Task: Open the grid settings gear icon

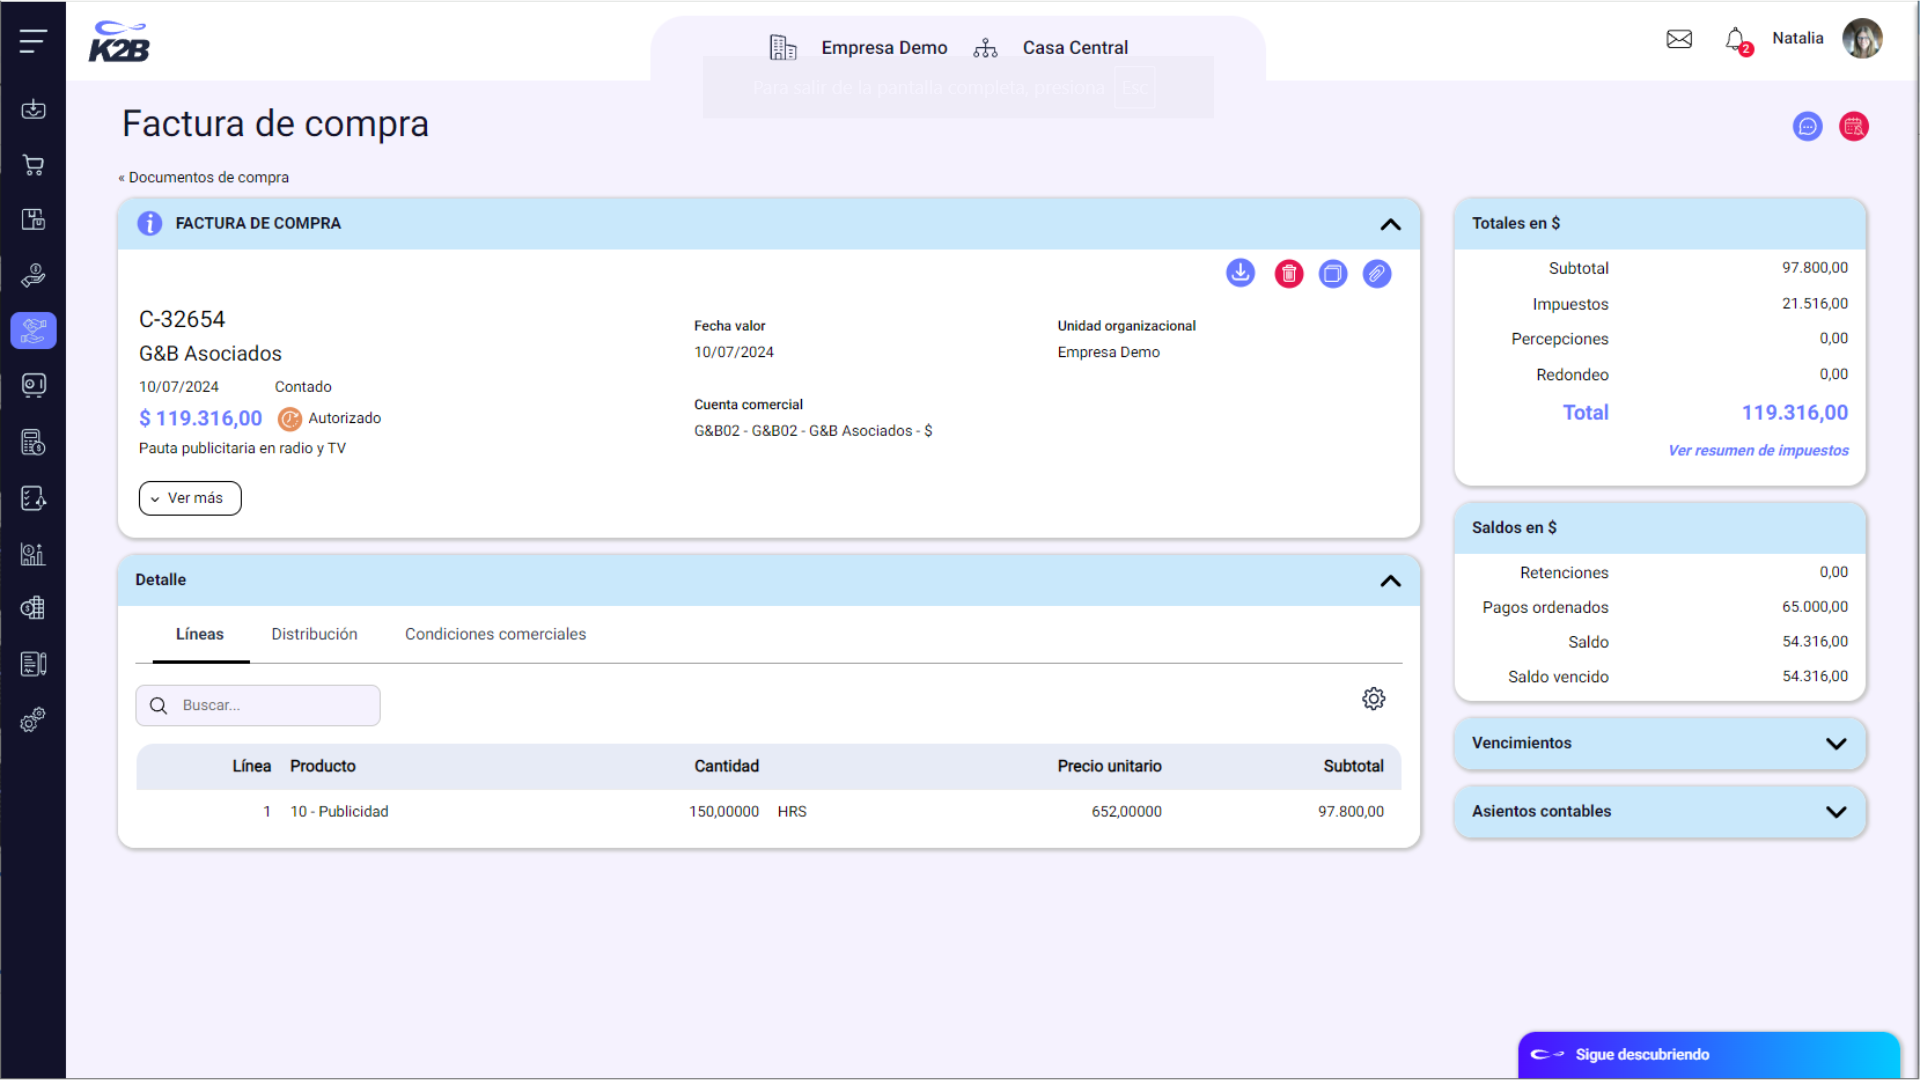Action: 1373,699
